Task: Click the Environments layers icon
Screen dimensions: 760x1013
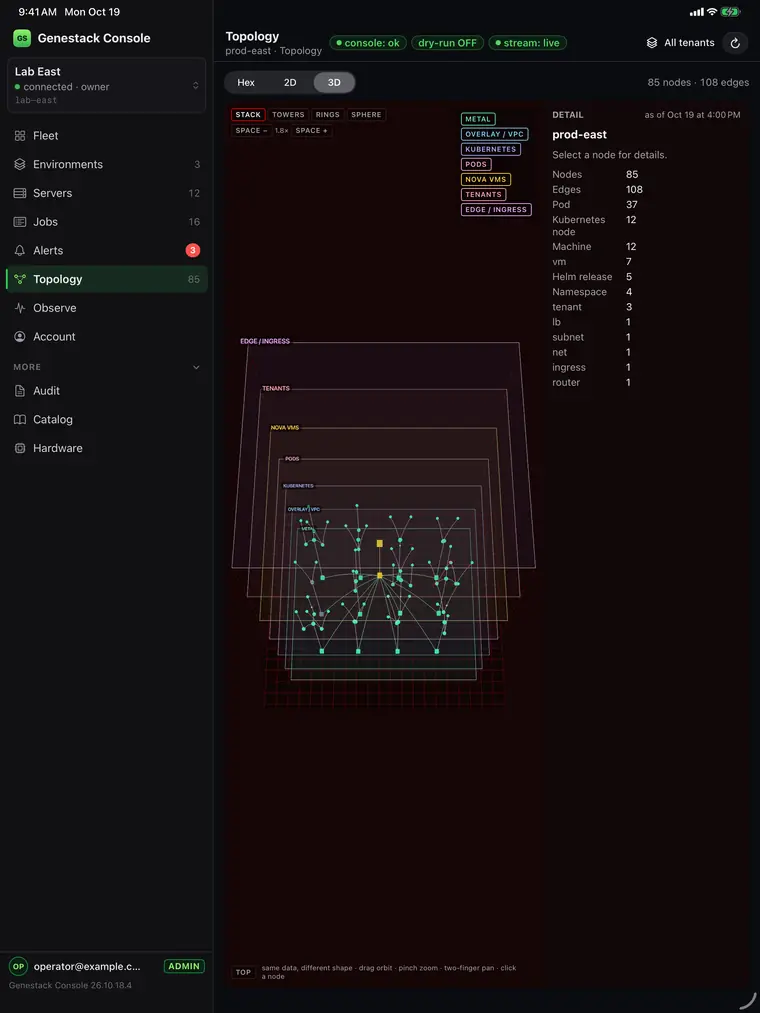Action: pos(20,164)
